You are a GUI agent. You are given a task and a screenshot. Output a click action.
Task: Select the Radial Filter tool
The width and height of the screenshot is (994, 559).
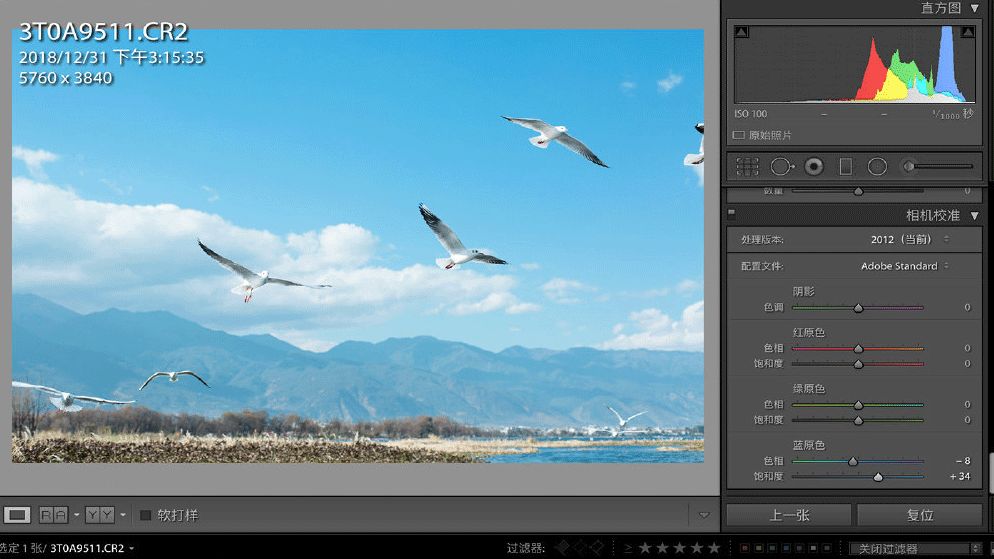point(877,166)
